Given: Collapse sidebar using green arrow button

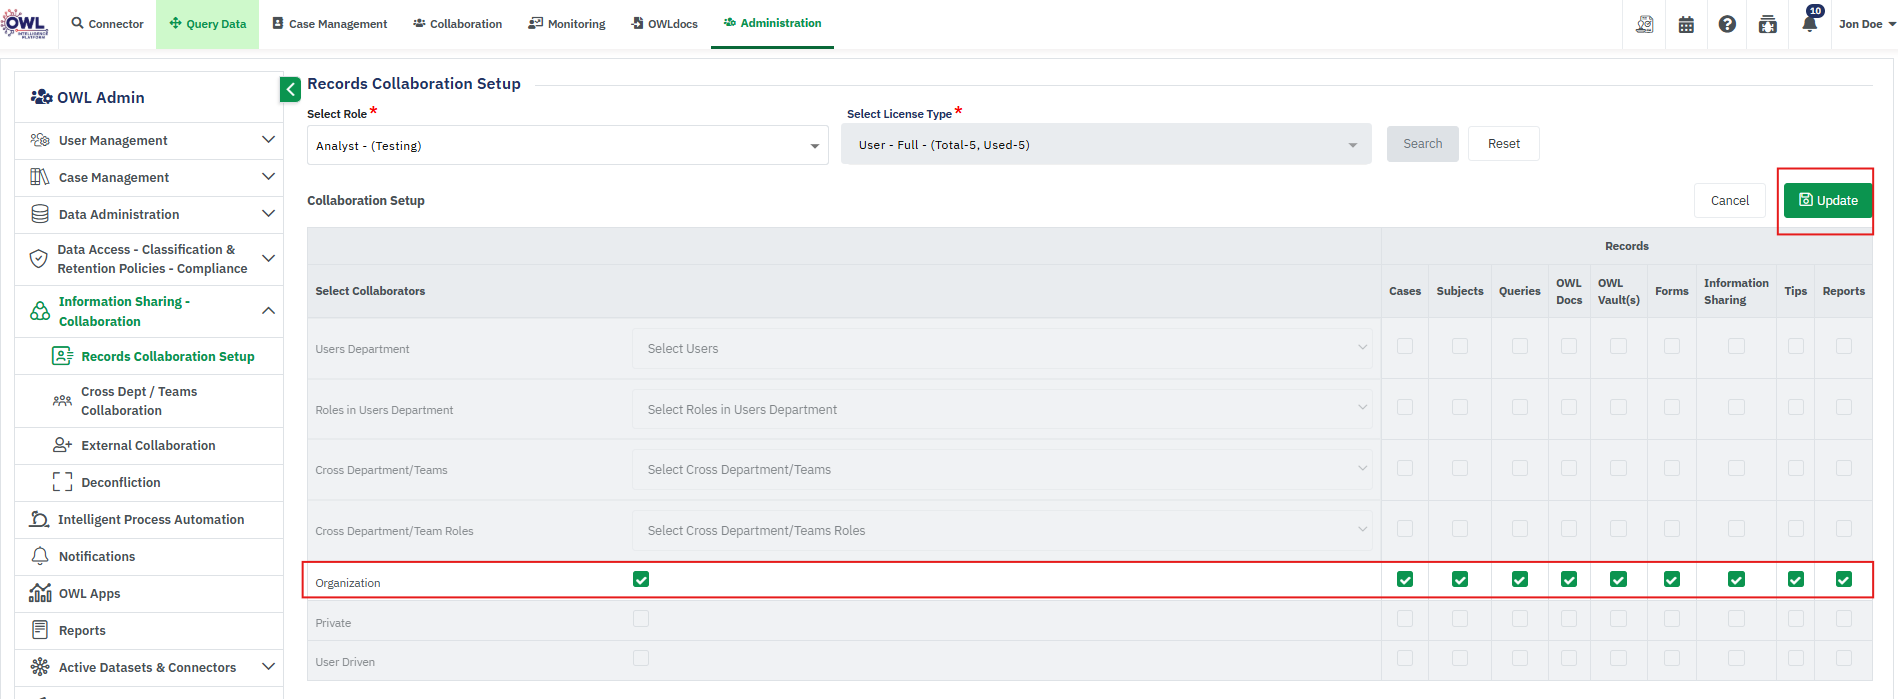Looking at the screenshot, I should (x=290, y=89).
